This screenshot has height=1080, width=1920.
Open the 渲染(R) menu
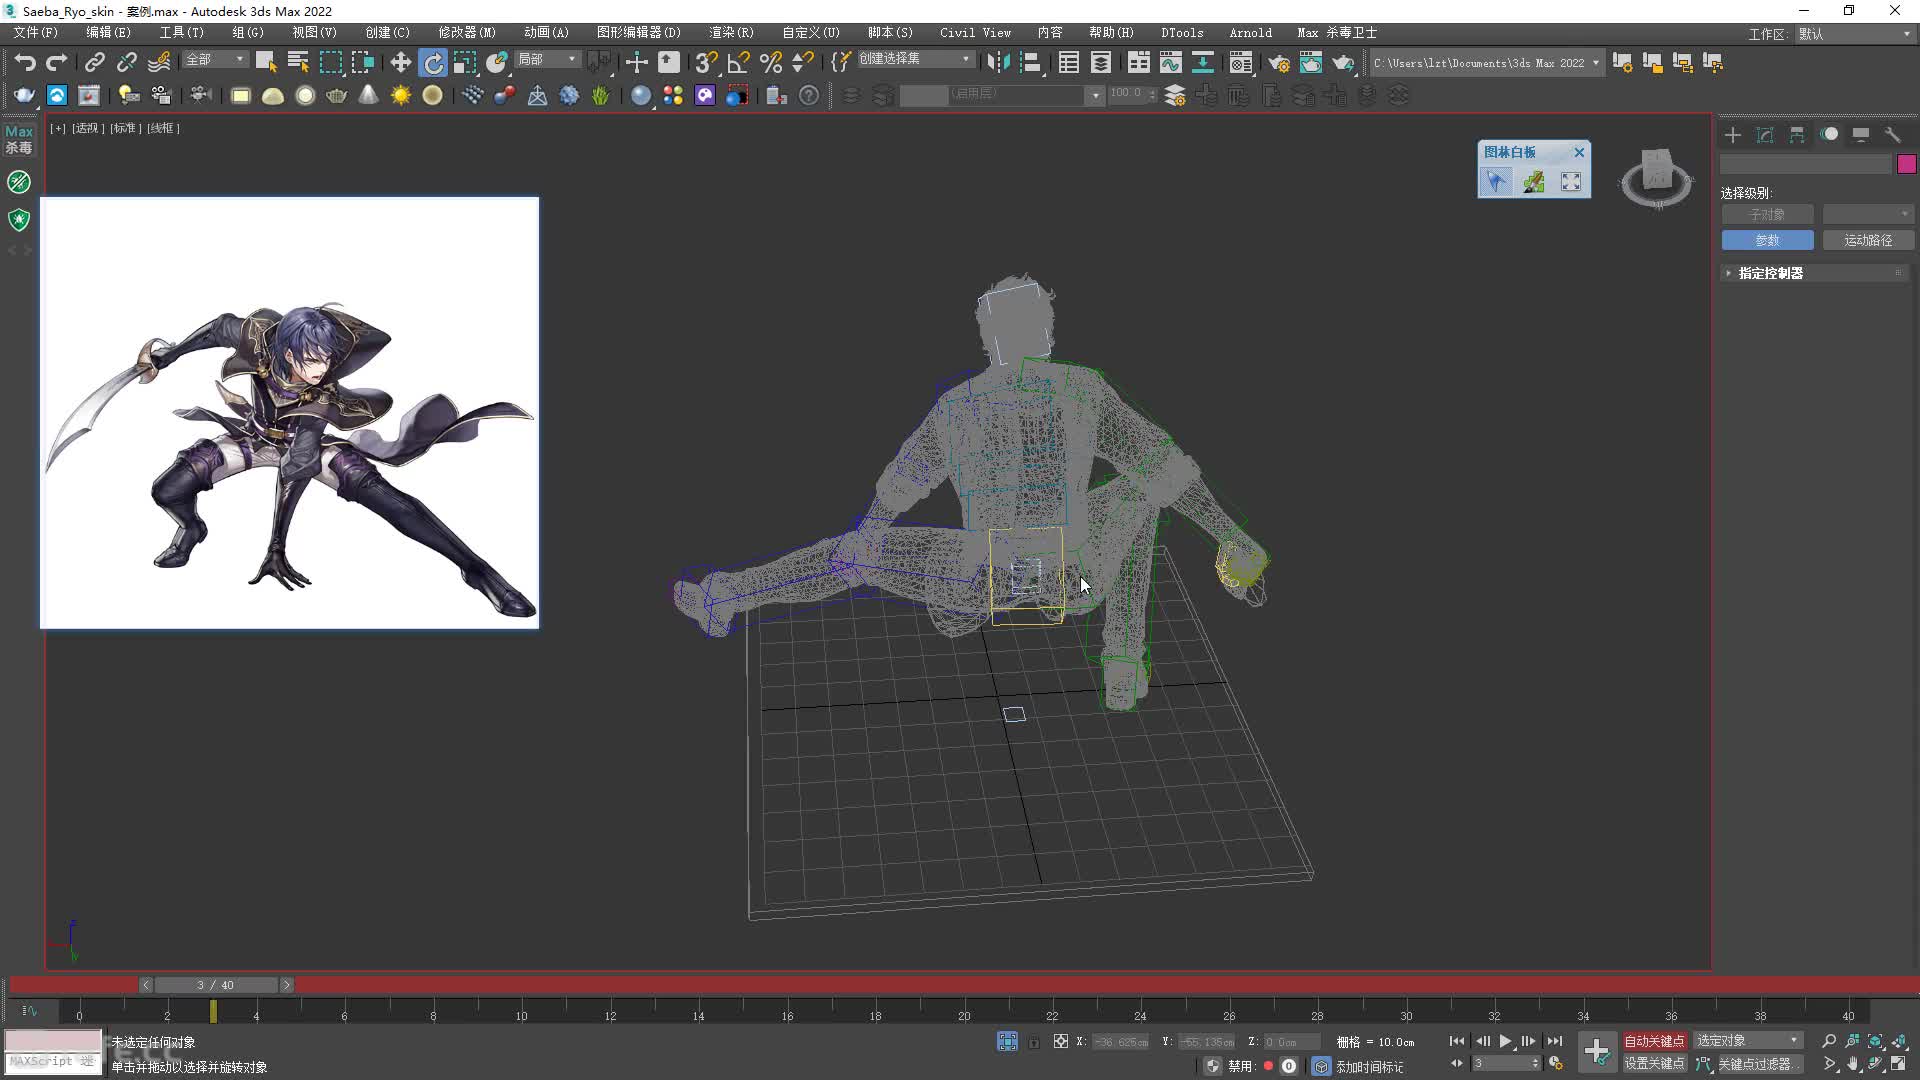click(731, 32)
